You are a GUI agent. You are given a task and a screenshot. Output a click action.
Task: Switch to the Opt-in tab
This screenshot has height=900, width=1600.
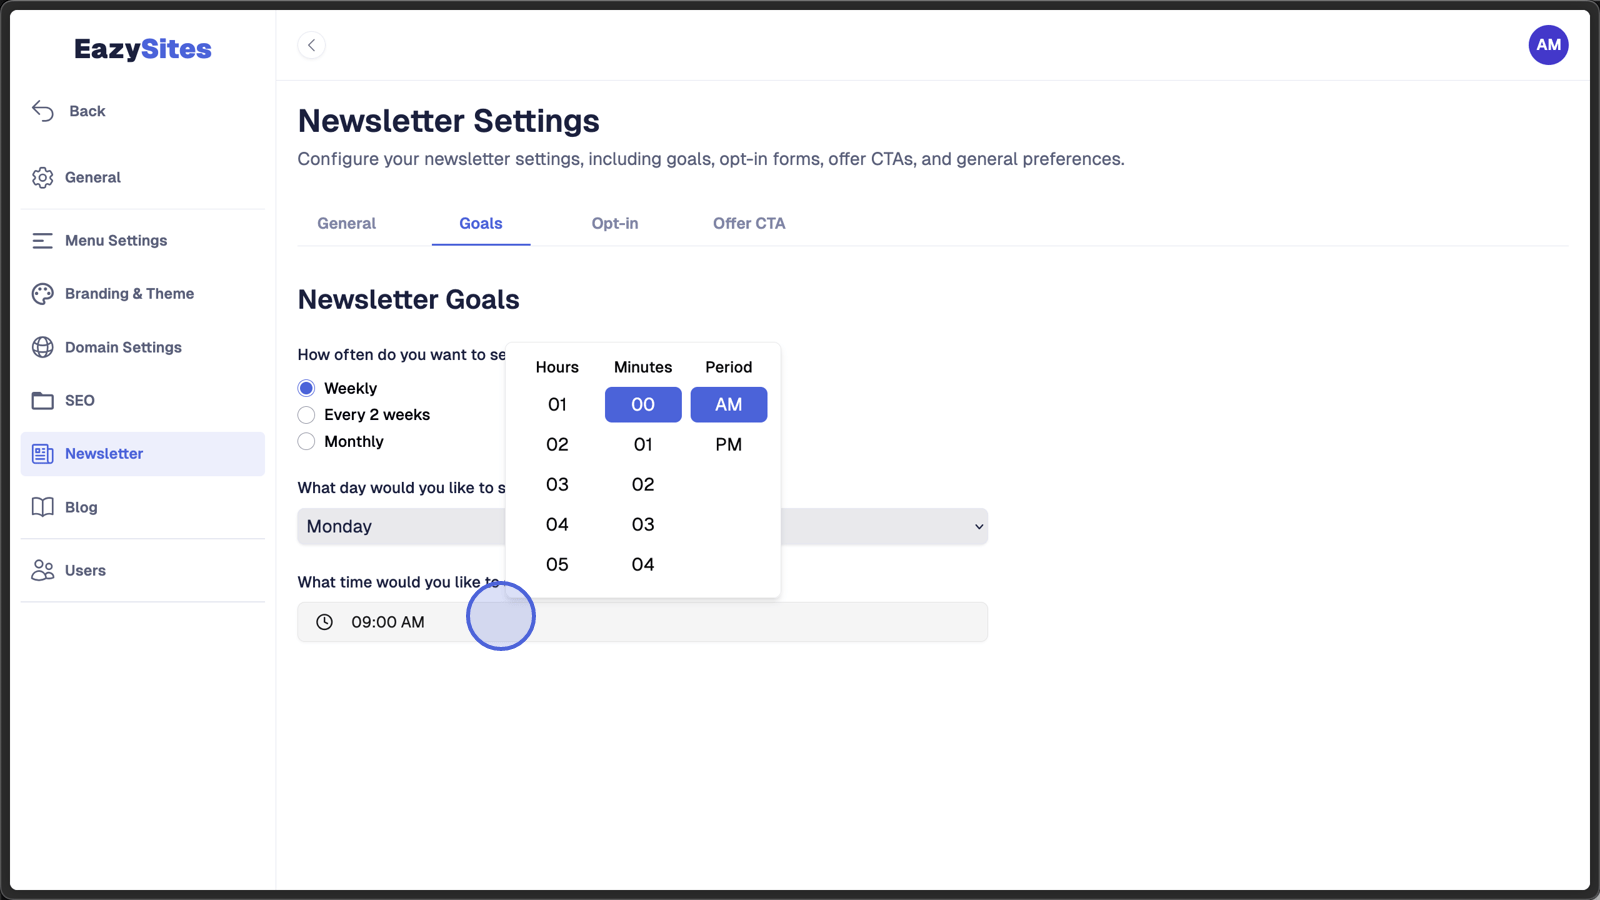pos(615,223)
